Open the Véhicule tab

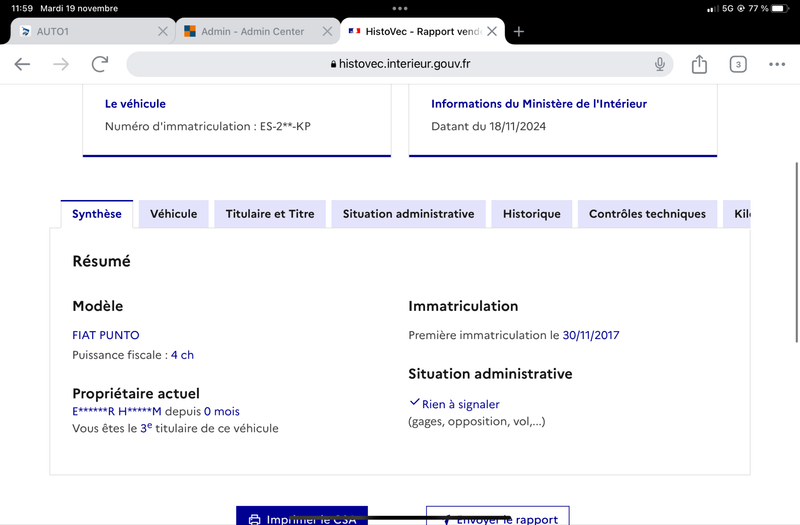coord(173,214)
